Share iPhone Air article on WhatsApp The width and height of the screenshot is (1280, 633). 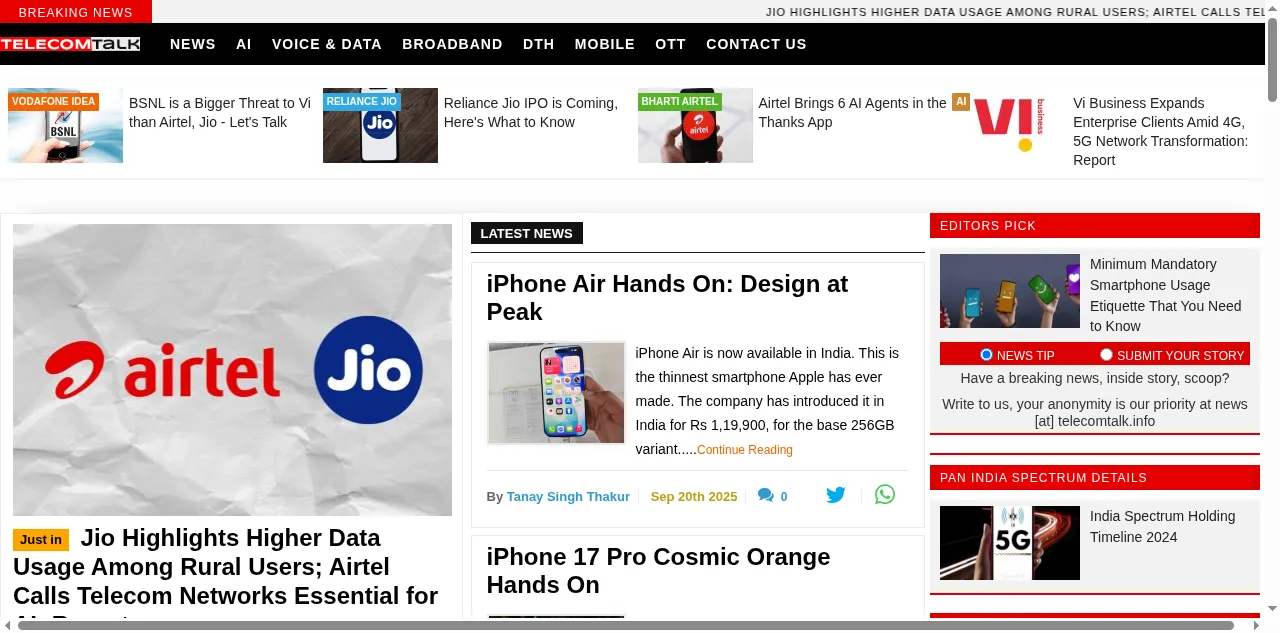[x=885, y=494]
